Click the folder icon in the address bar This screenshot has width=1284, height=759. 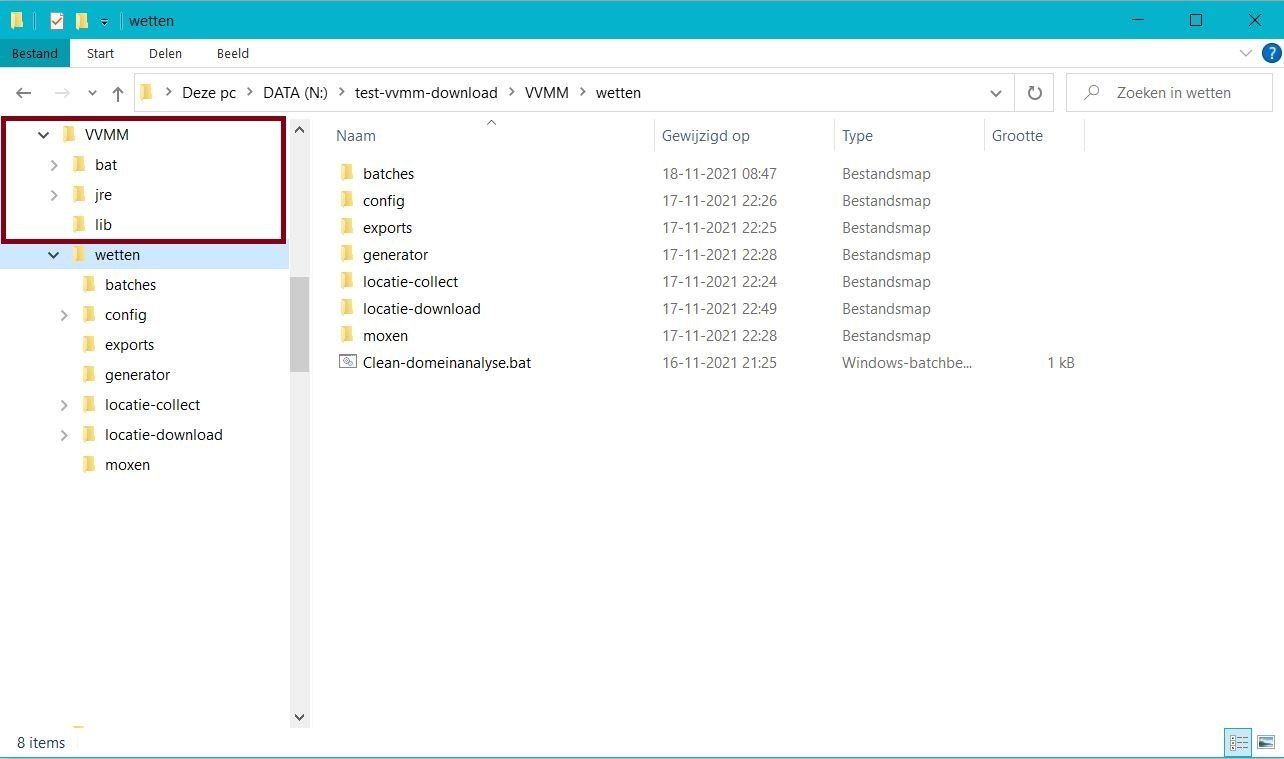click(147, 93)
